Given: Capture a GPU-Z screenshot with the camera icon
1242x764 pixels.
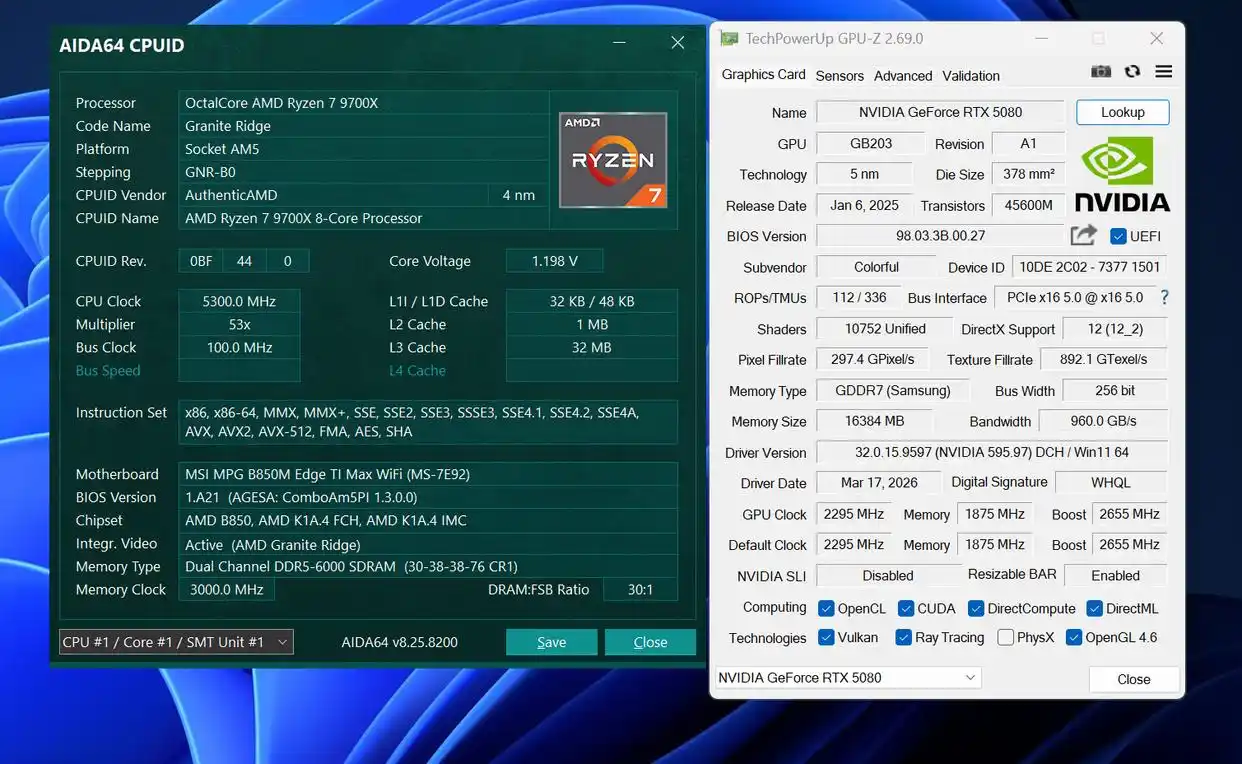Looking at the screenshot, I should coord(1101,71).
